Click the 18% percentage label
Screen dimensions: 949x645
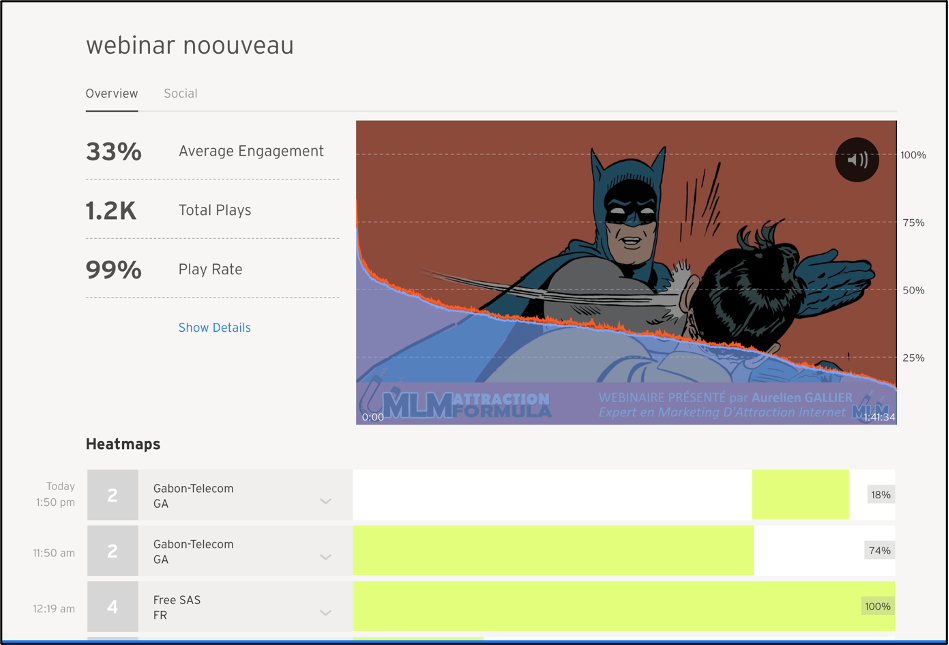[x=881, y=494]
